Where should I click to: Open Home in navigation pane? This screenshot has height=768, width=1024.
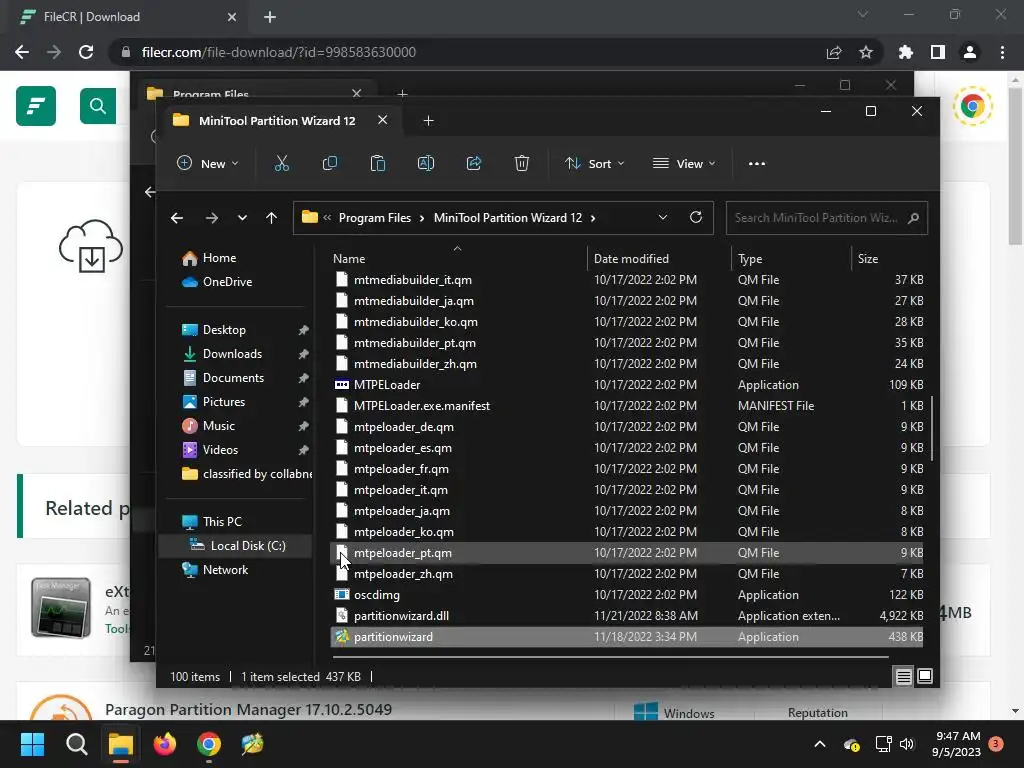(219, 258)
